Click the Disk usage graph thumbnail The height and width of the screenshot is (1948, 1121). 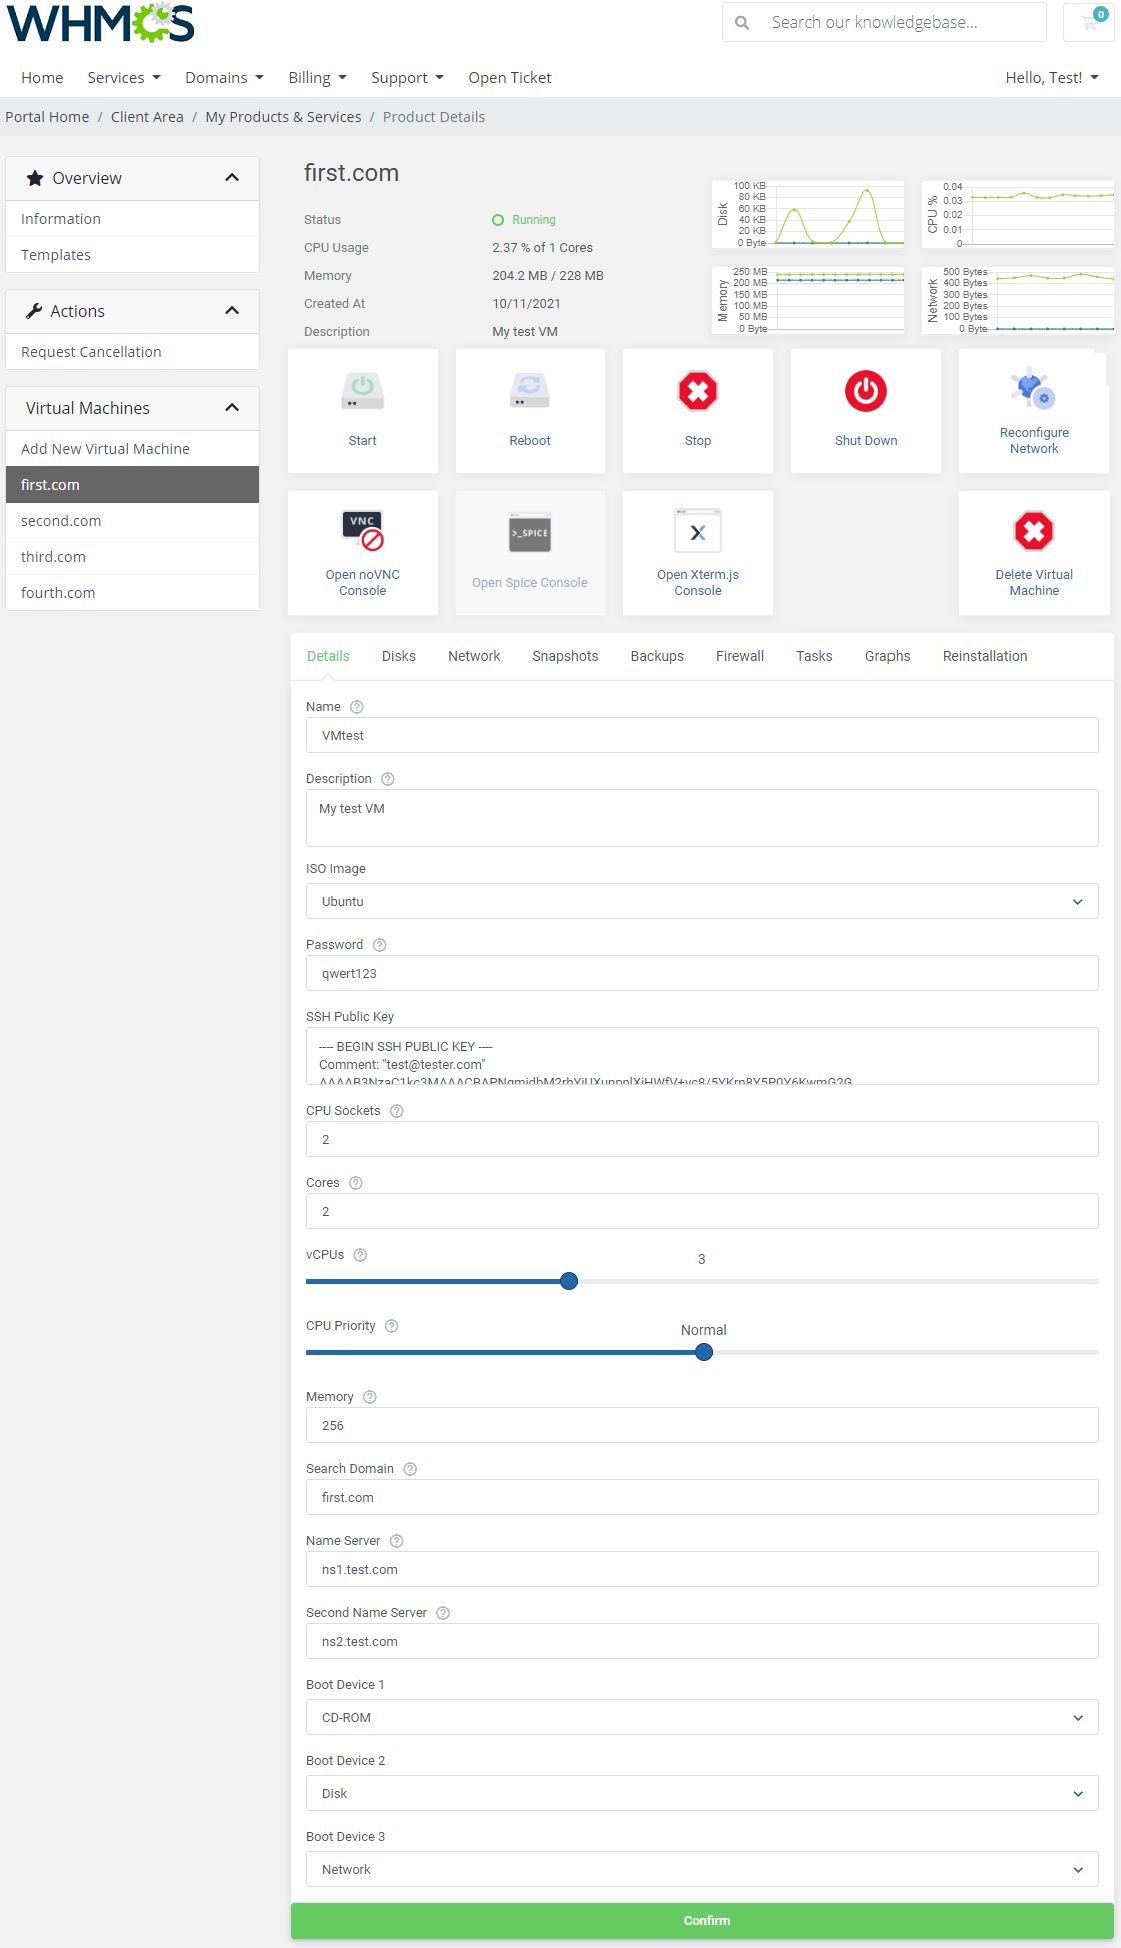[808, 214]
